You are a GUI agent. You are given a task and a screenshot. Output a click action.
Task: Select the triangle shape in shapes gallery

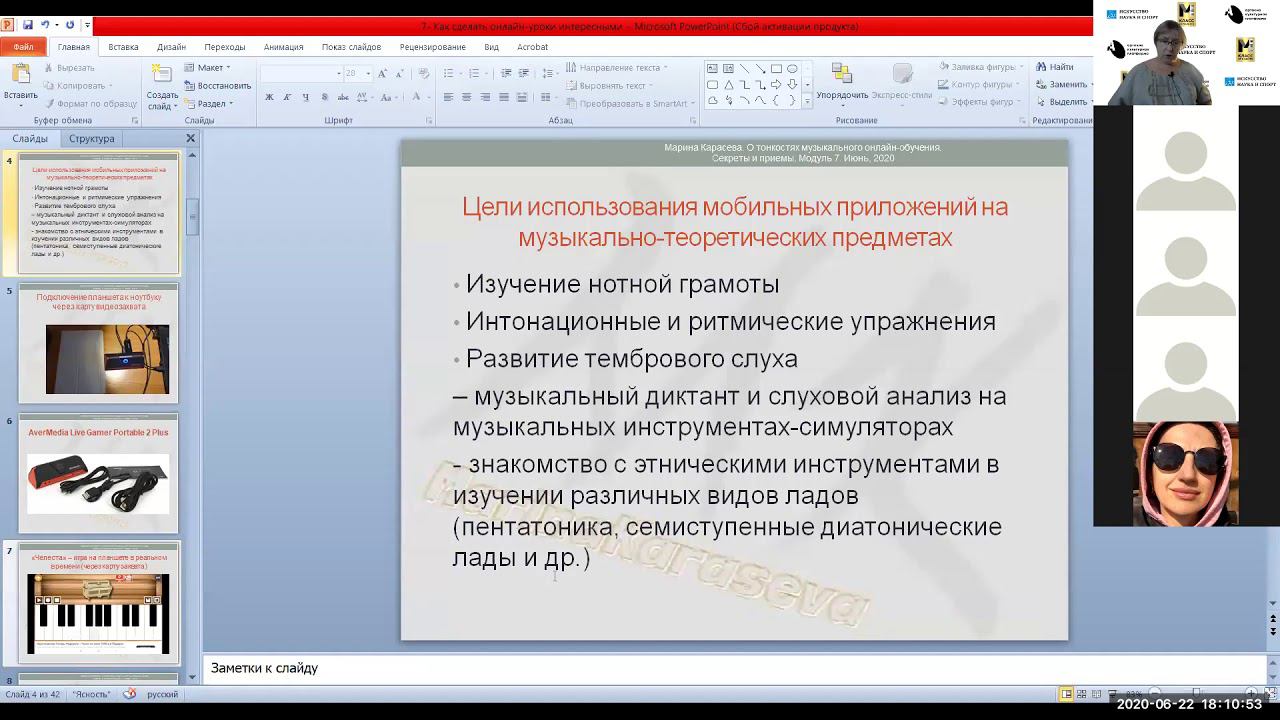pos(728,85)
